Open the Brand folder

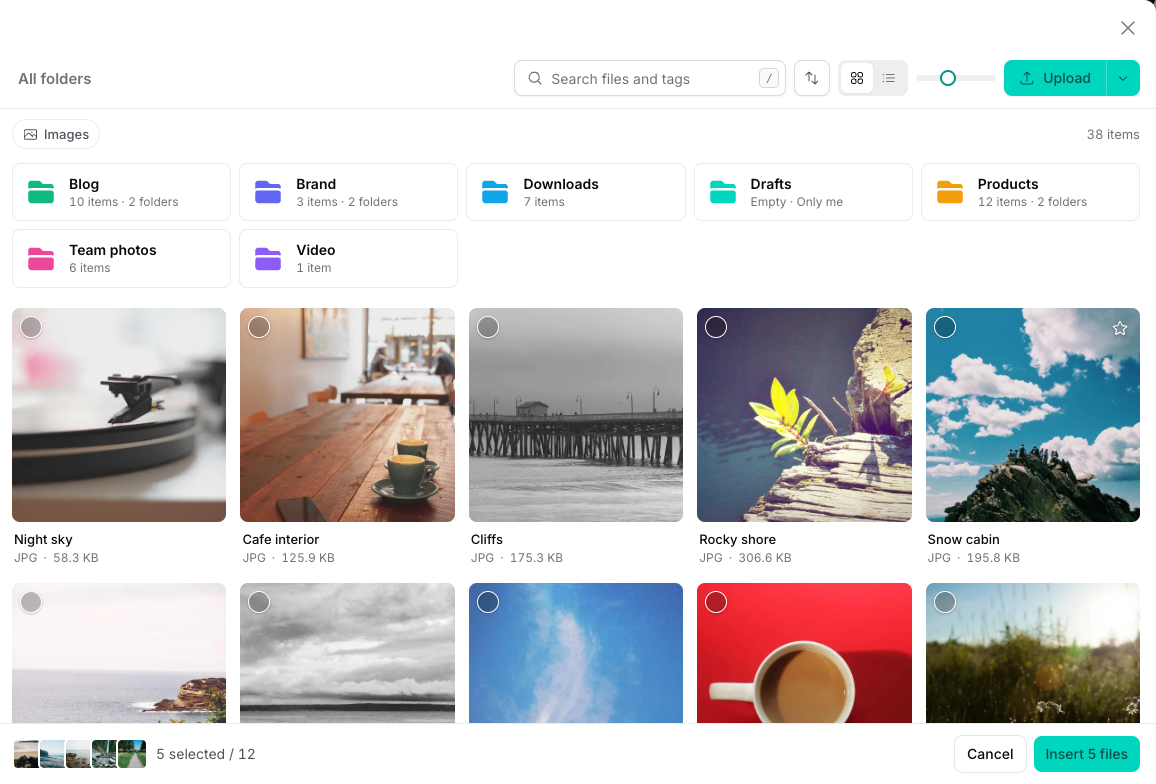[x=348, y=192]
